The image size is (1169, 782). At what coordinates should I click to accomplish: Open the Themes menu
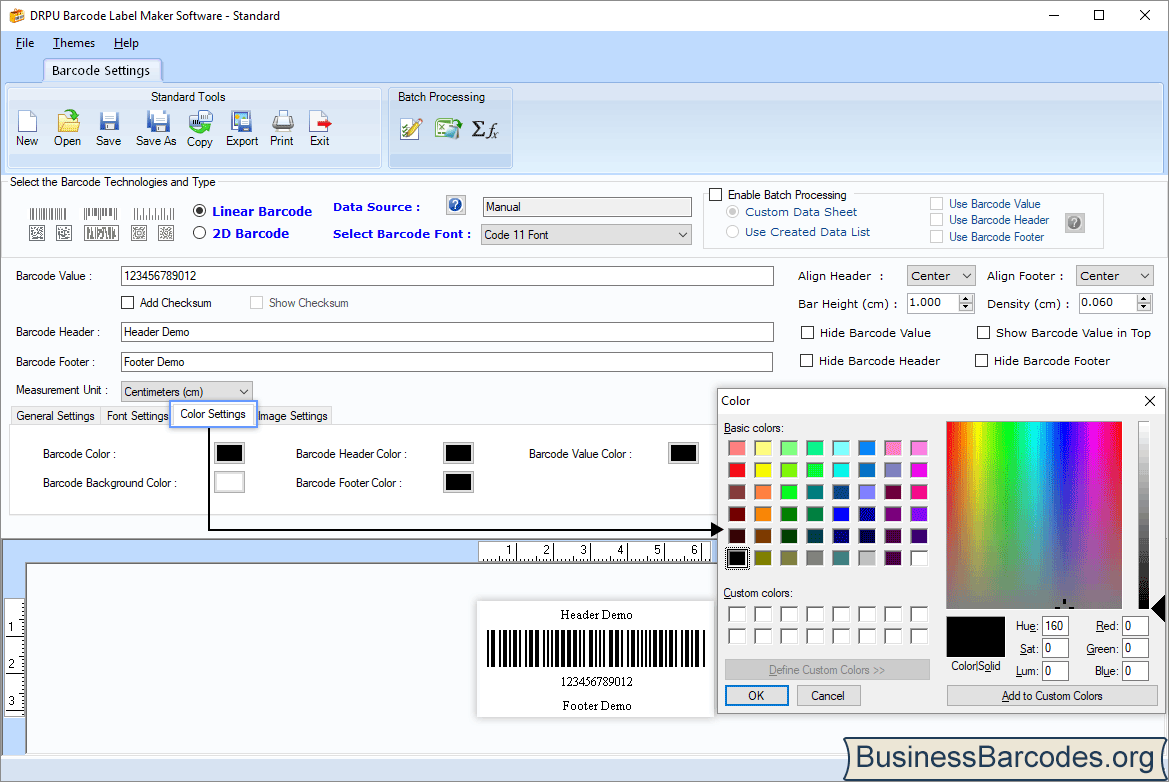73,43
